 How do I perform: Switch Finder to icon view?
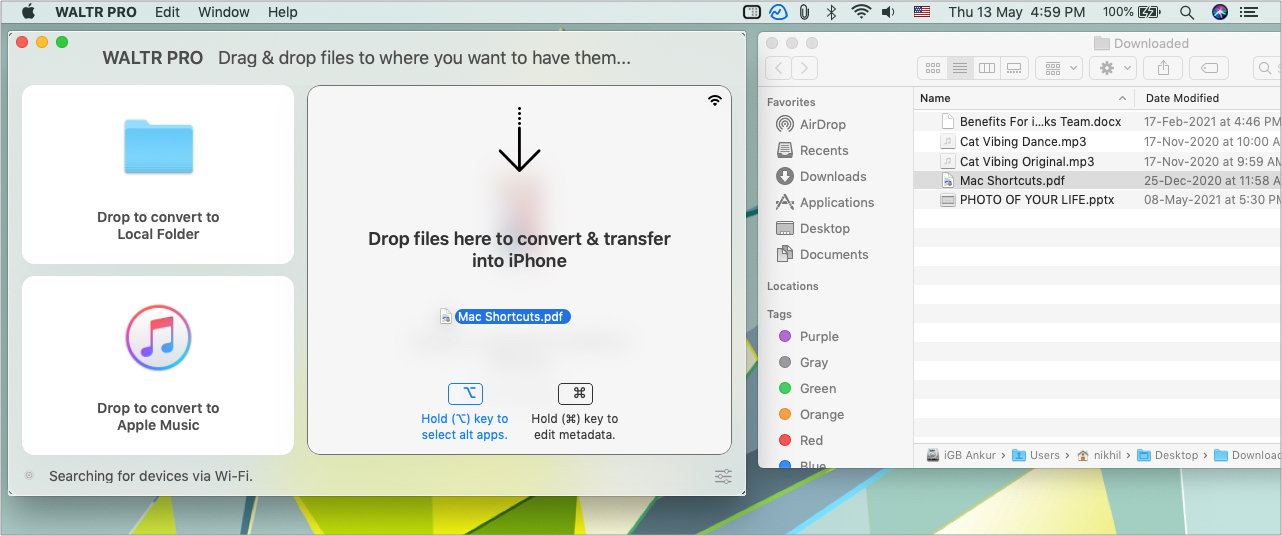(x=932, y=68)
